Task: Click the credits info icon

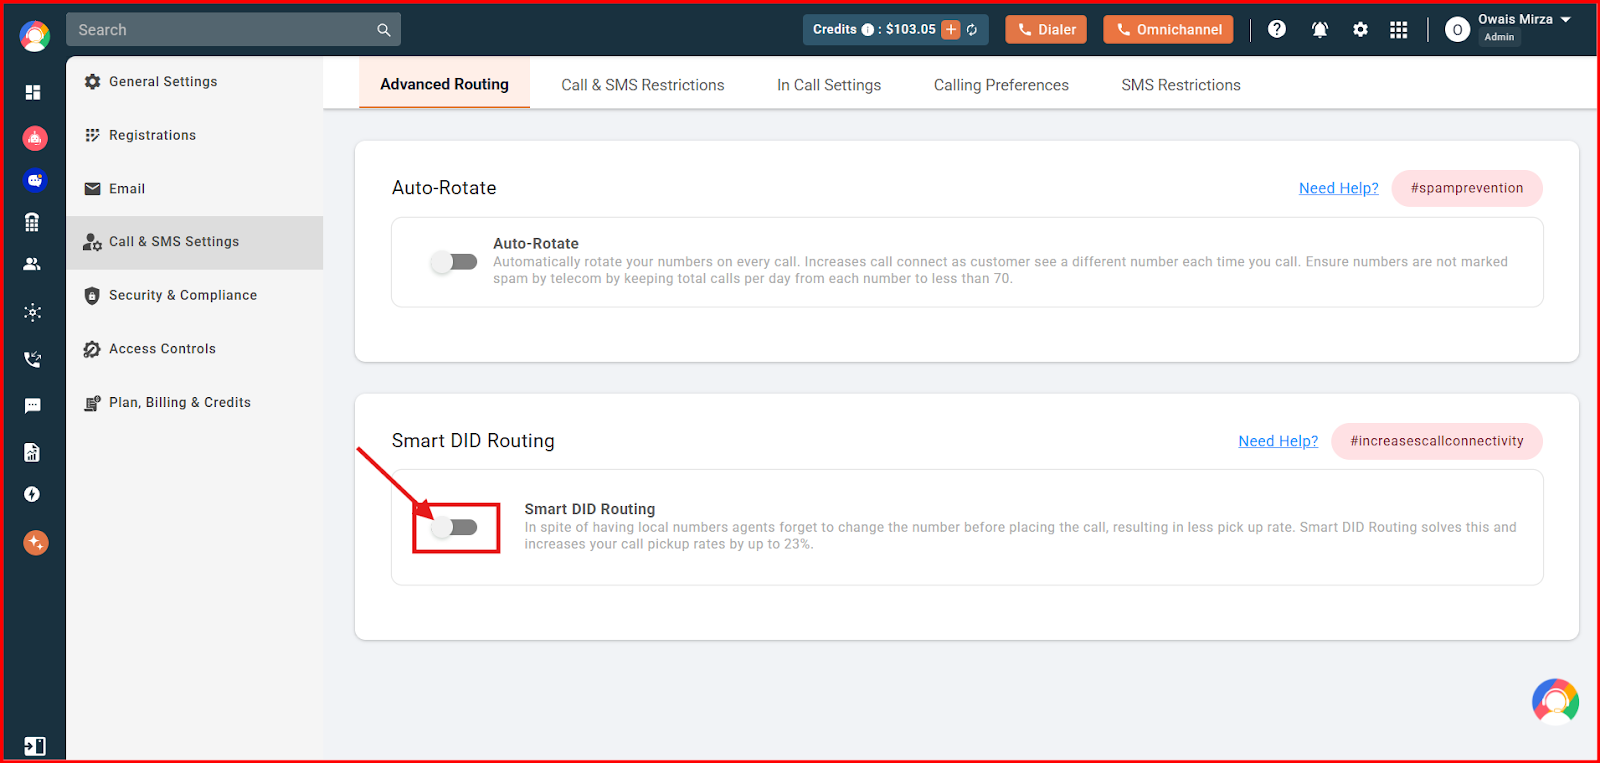Action: 868,30
